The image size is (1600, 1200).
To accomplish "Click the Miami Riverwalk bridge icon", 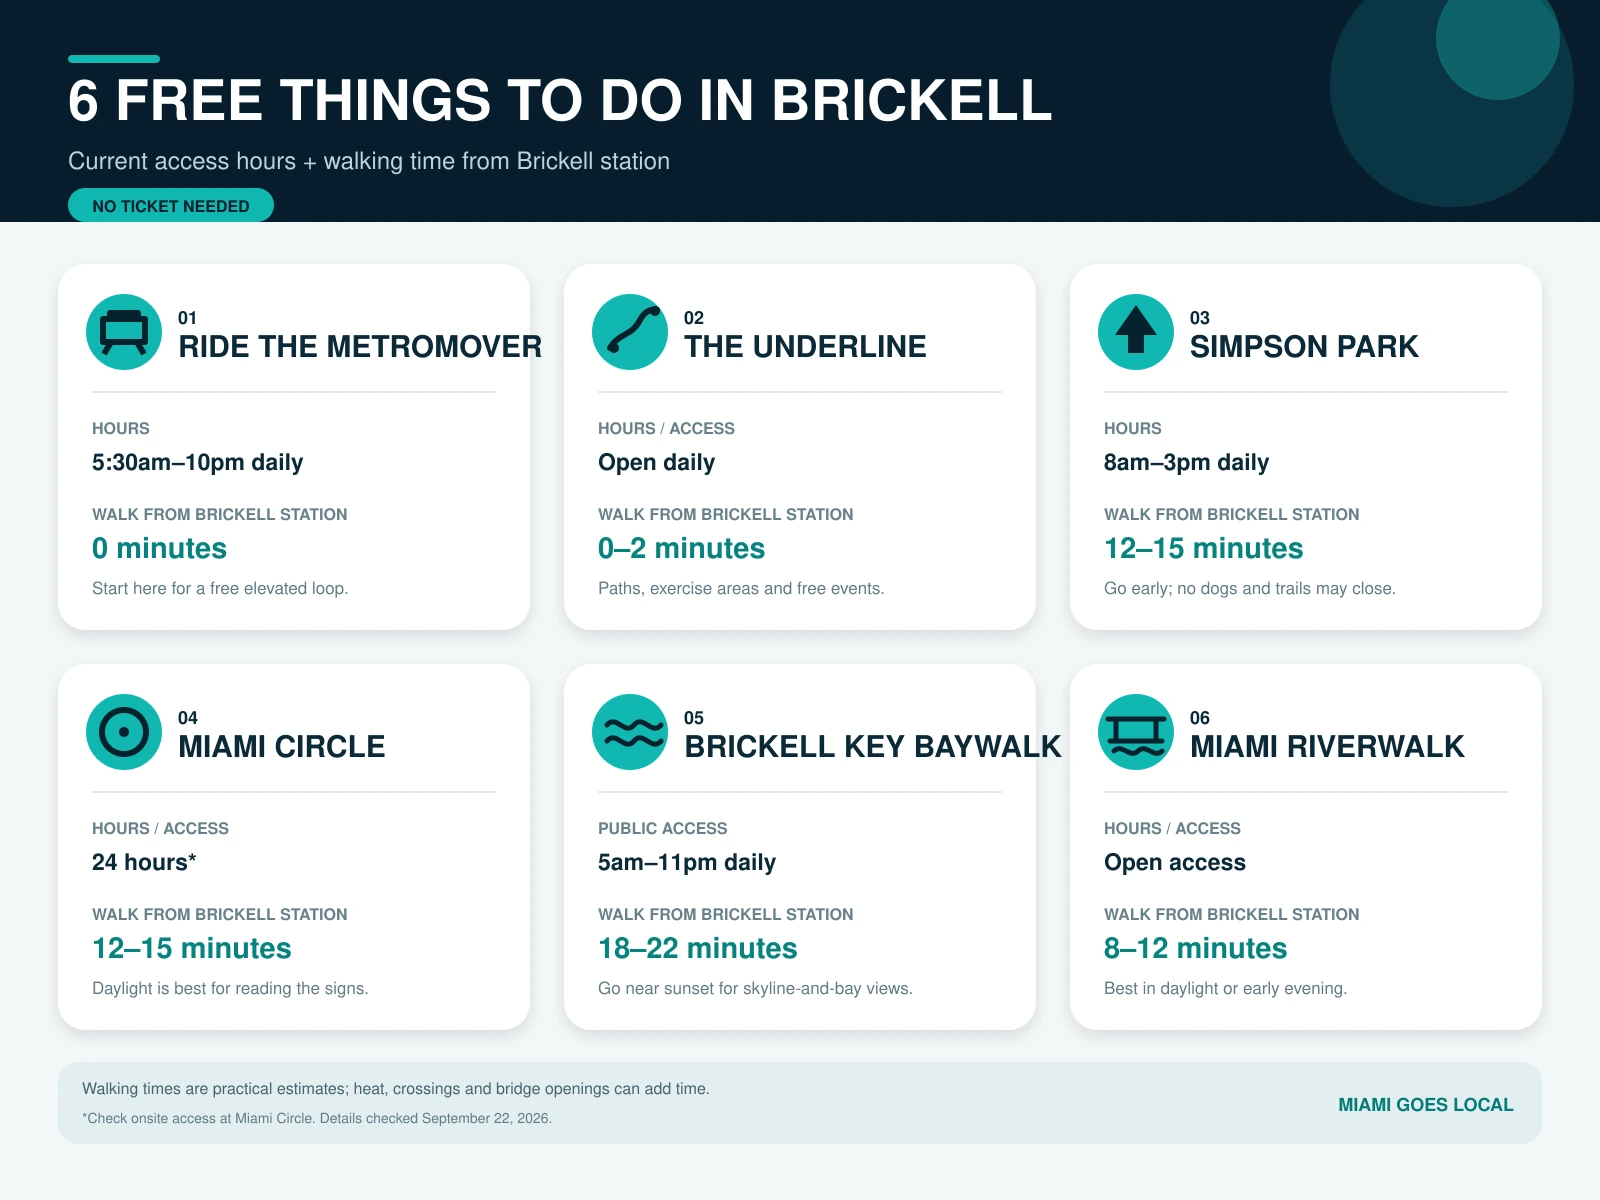I will coord(1136,732).
